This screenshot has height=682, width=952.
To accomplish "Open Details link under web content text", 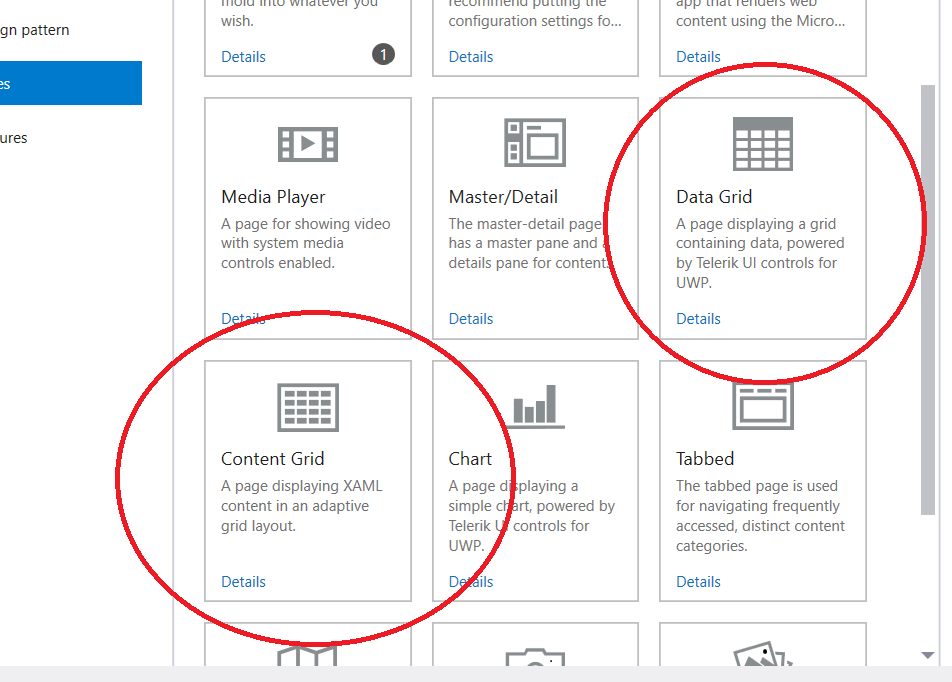I will [698, 57].
